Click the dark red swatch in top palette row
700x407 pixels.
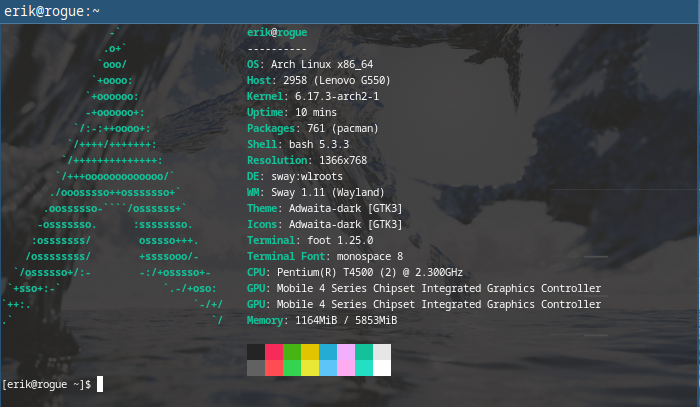point(274,352)
